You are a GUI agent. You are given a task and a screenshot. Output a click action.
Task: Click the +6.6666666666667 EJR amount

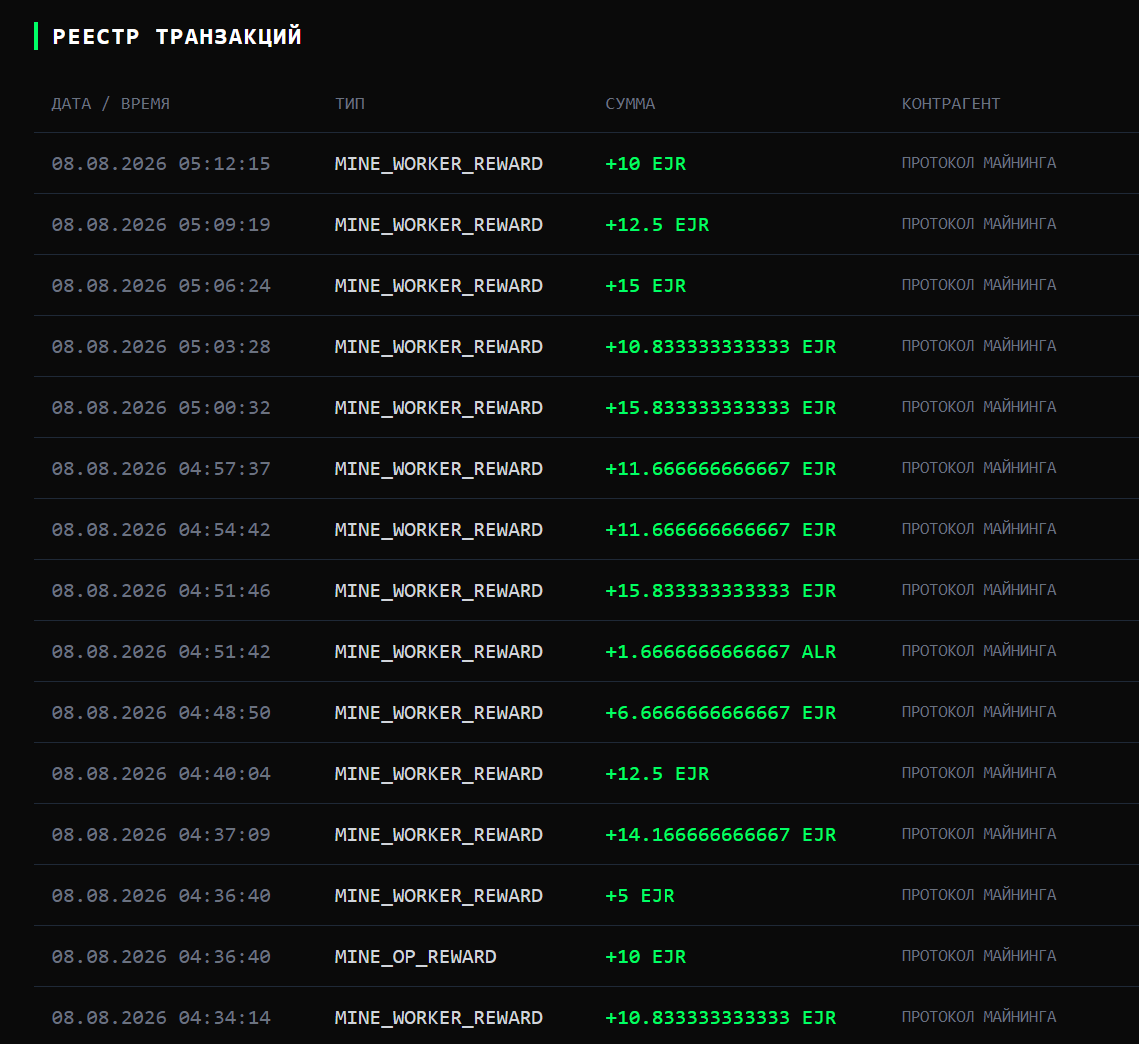pos(721,713)
